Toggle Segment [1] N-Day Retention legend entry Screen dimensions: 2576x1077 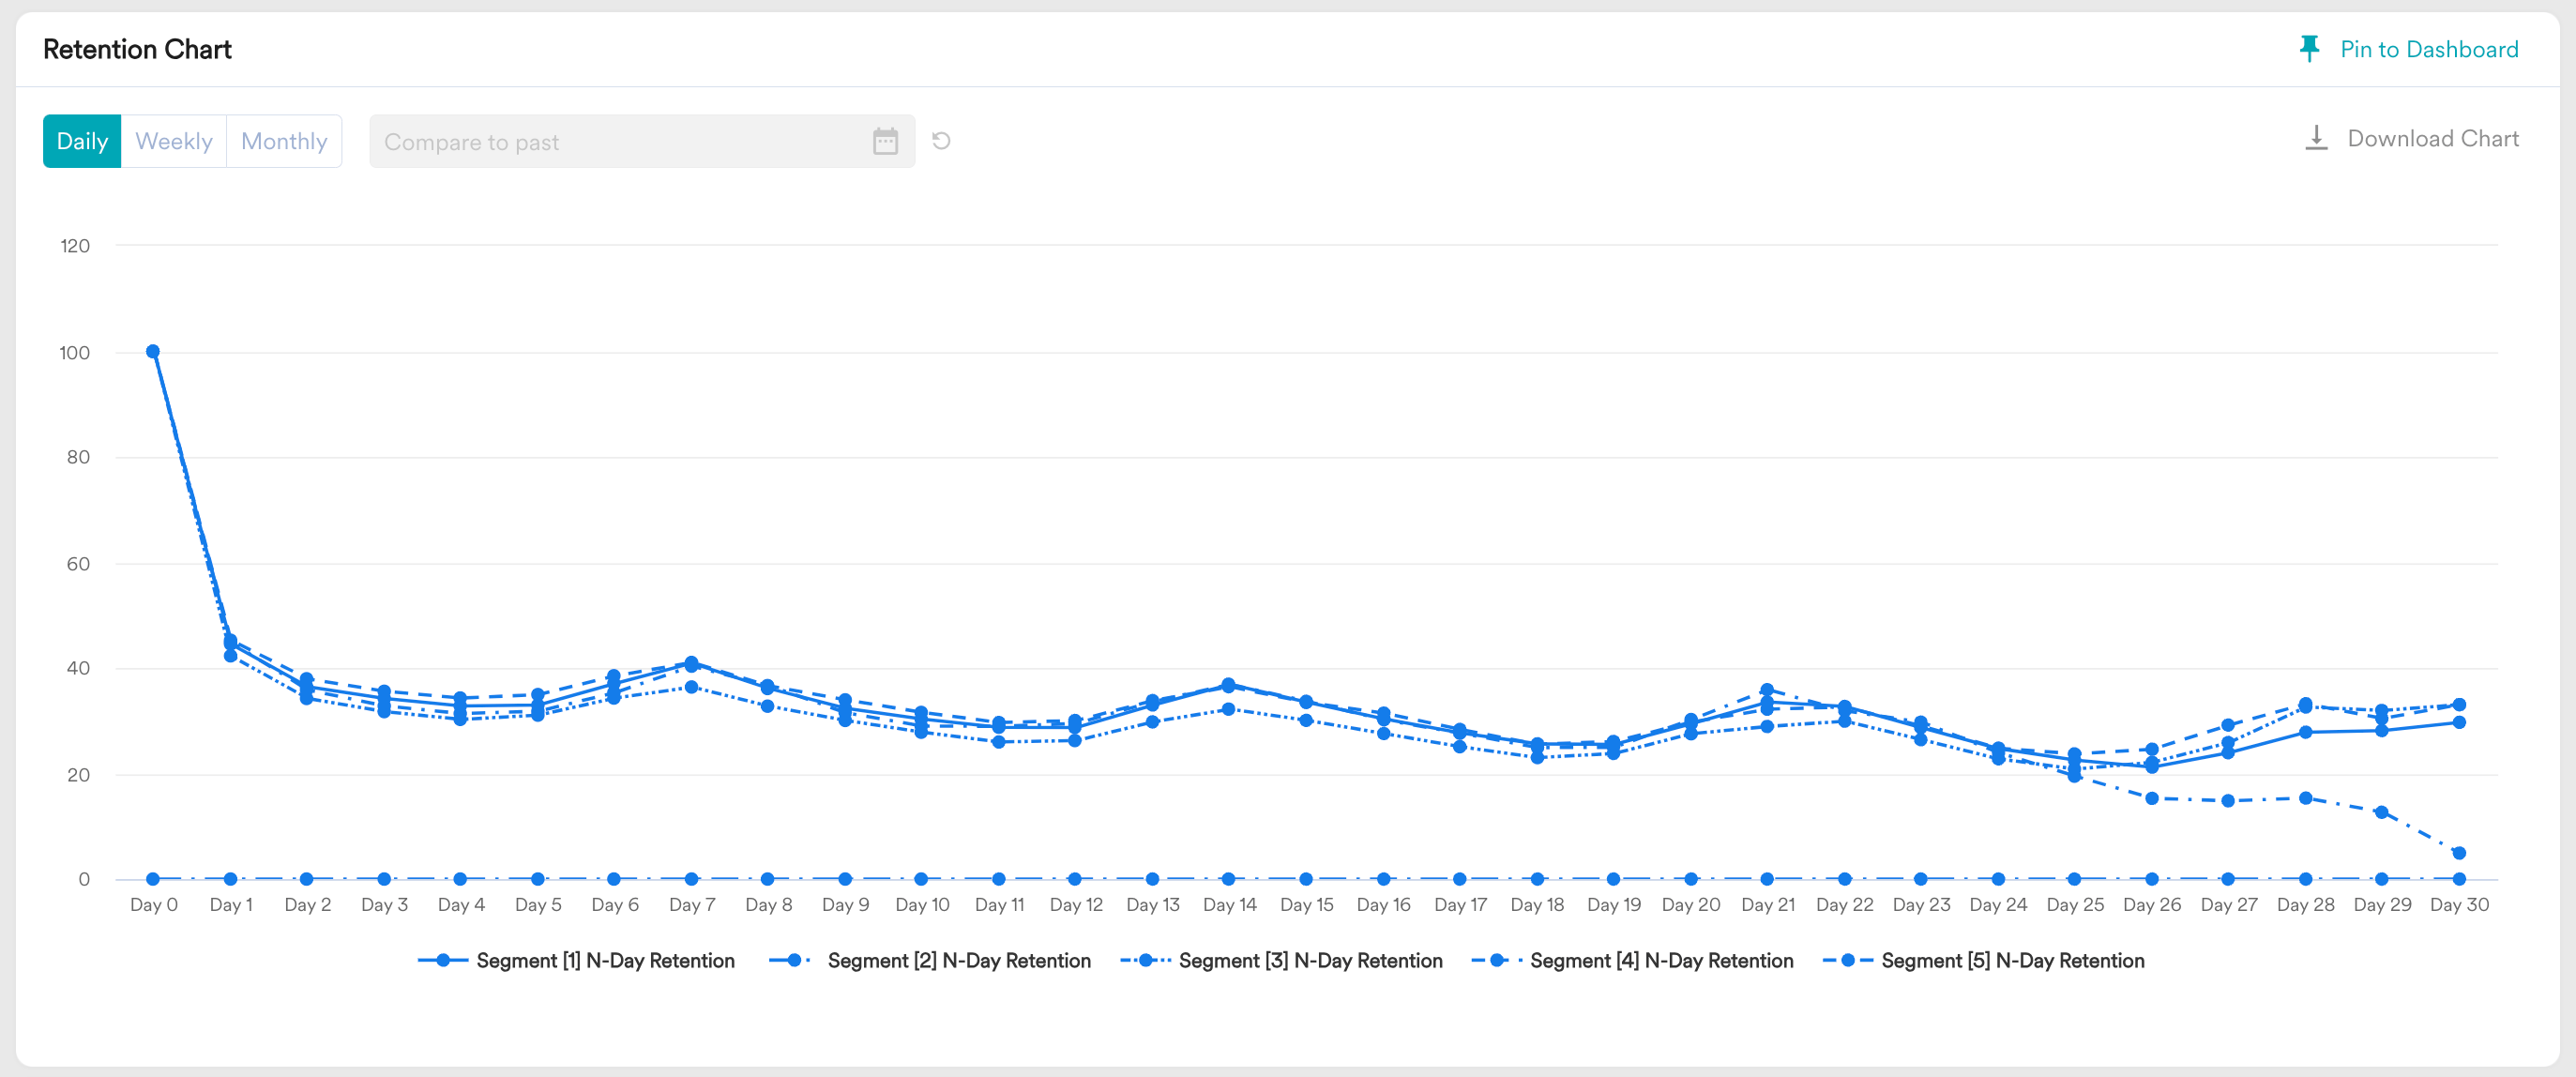click(x=576, y=960)
